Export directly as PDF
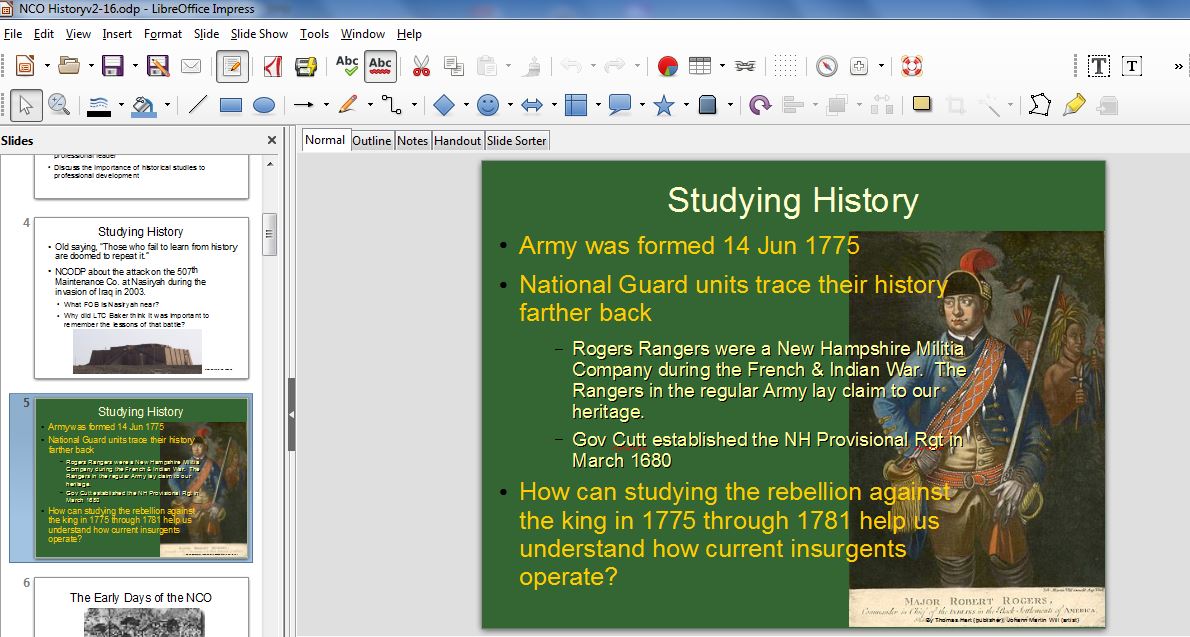The width and height of the screenshot is (1190, 637). (x=272, y=67)
